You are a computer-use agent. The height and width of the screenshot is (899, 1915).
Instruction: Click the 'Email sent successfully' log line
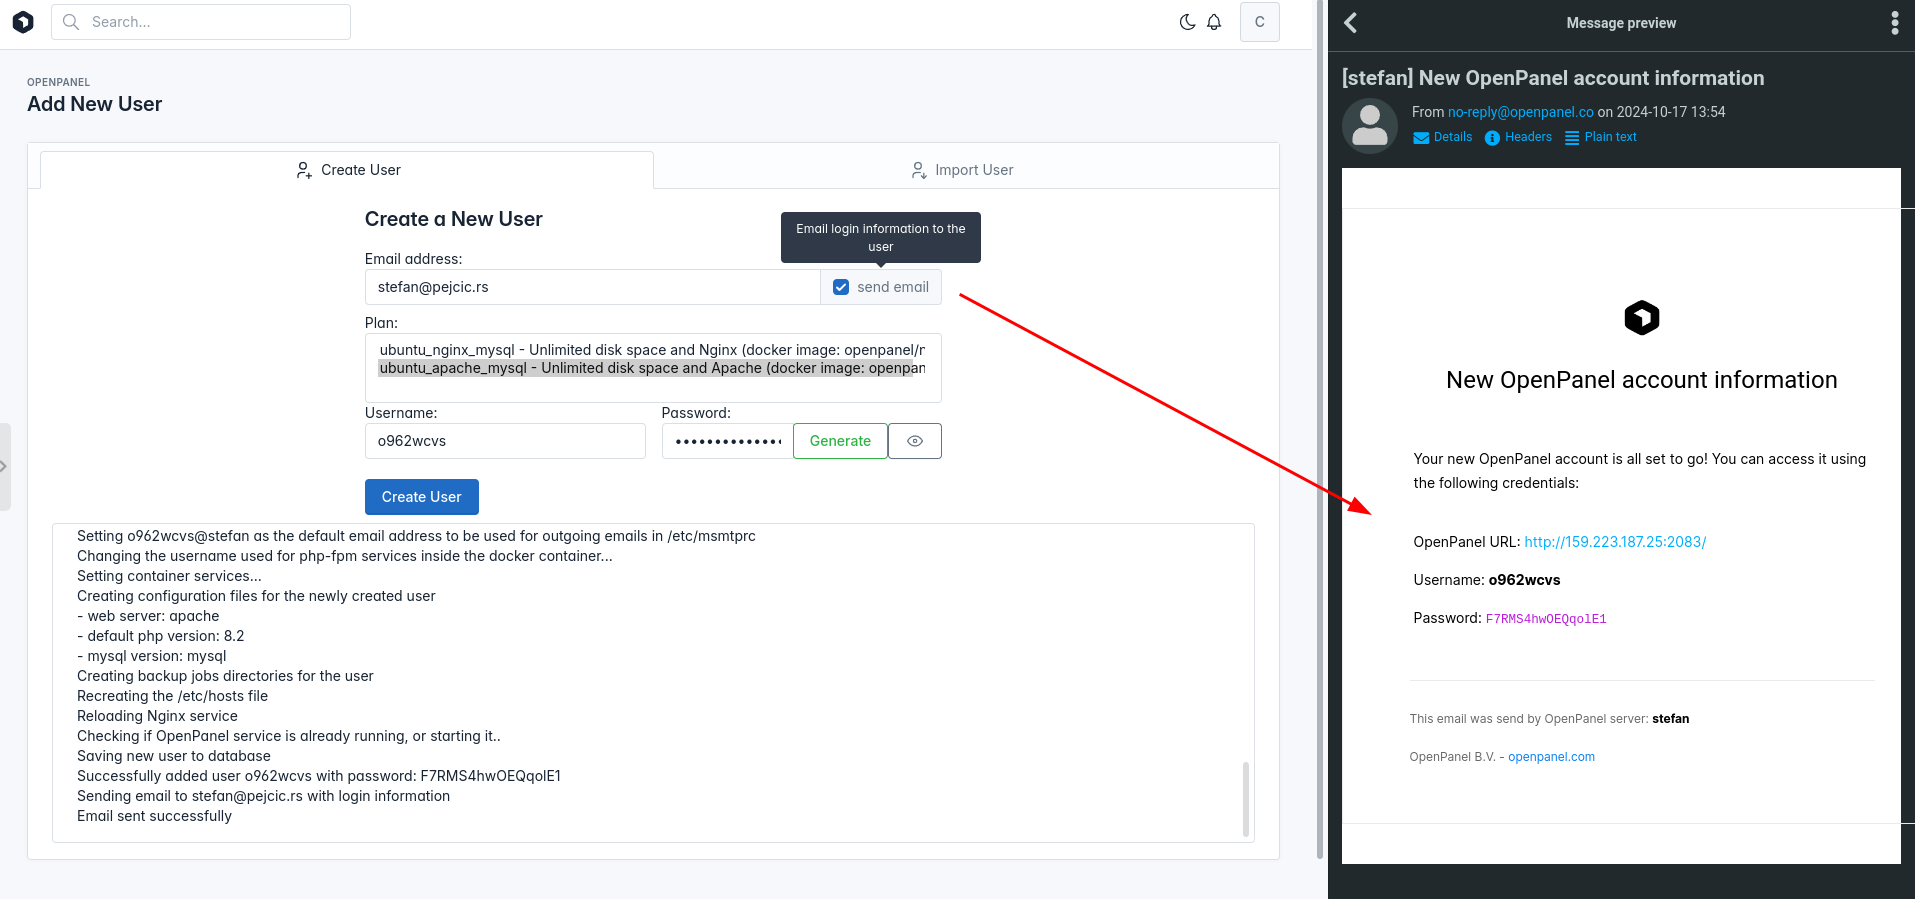click(154, 816)
